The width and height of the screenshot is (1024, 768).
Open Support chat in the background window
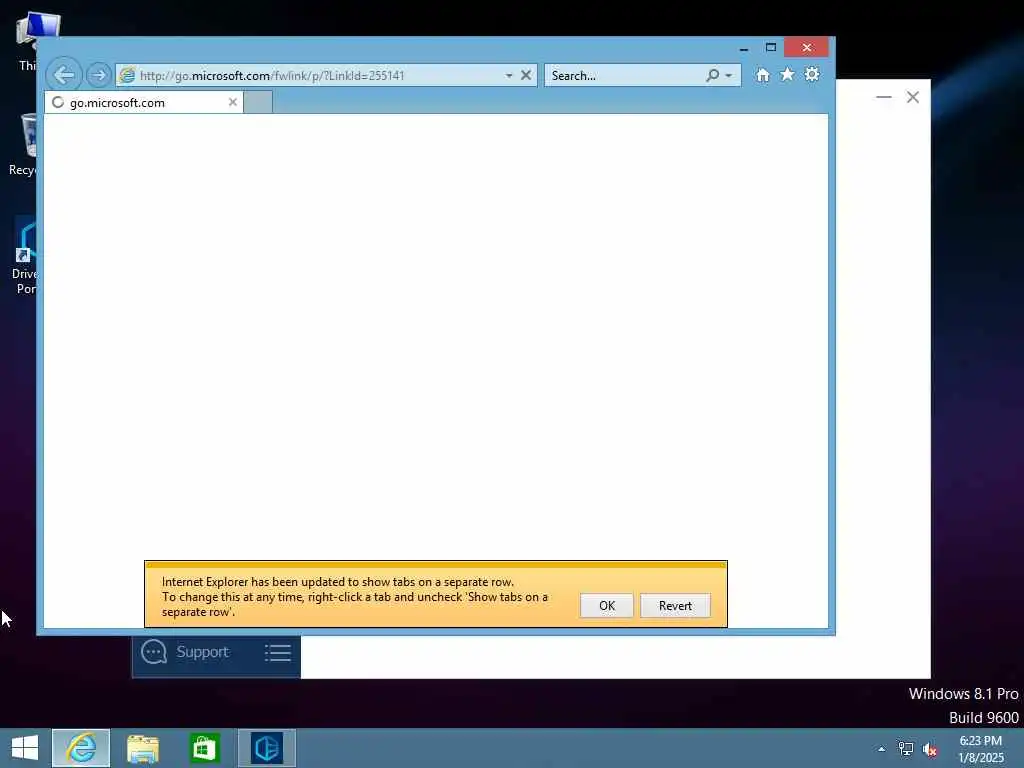click(185, 652)
